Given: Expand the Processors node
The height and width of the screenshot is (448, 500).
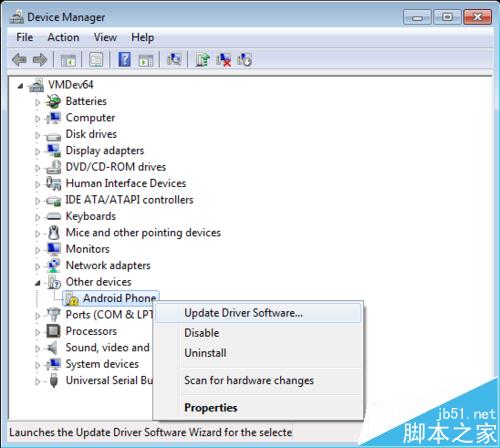Looking at the screenshot, I should pyautogui.click(x=38, y=332).
